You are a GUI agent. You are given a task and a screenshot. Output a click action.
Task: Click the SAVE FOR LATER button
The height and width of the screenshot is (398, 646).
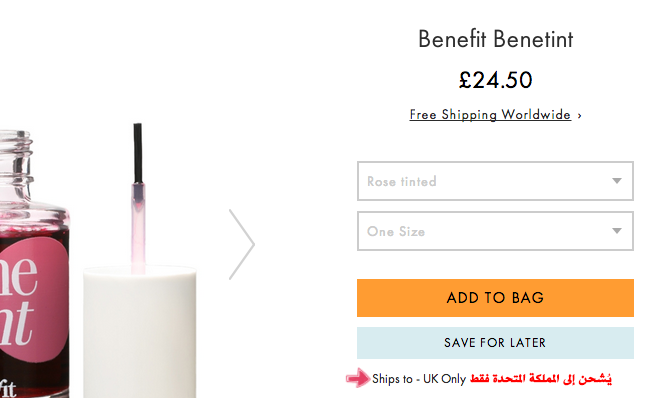pos(495,343)
